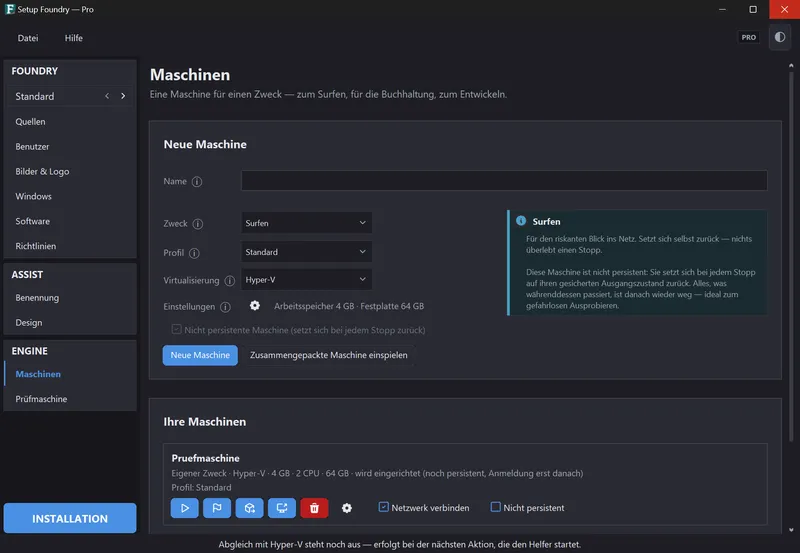Open the Datei menu
This screenshot has height=553, width=800.
point(28,38)
